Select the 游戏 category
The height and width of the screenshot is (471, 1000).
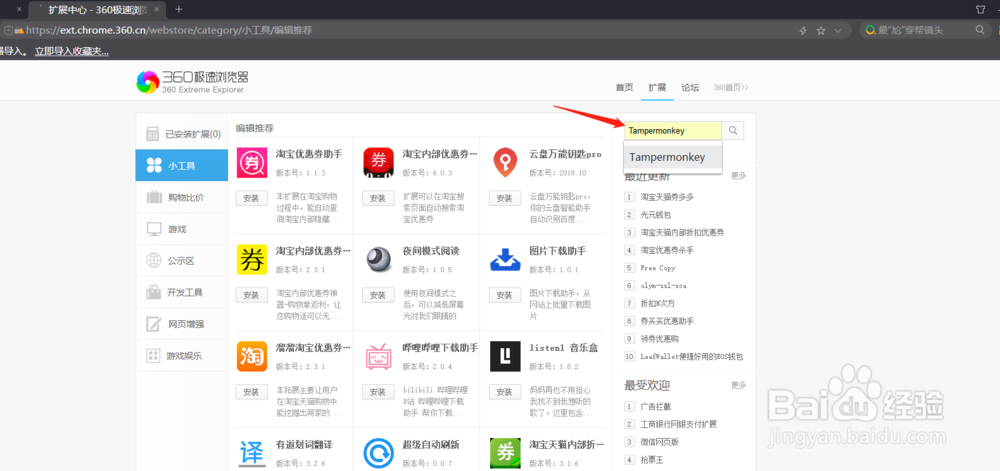tap(182, 229)
